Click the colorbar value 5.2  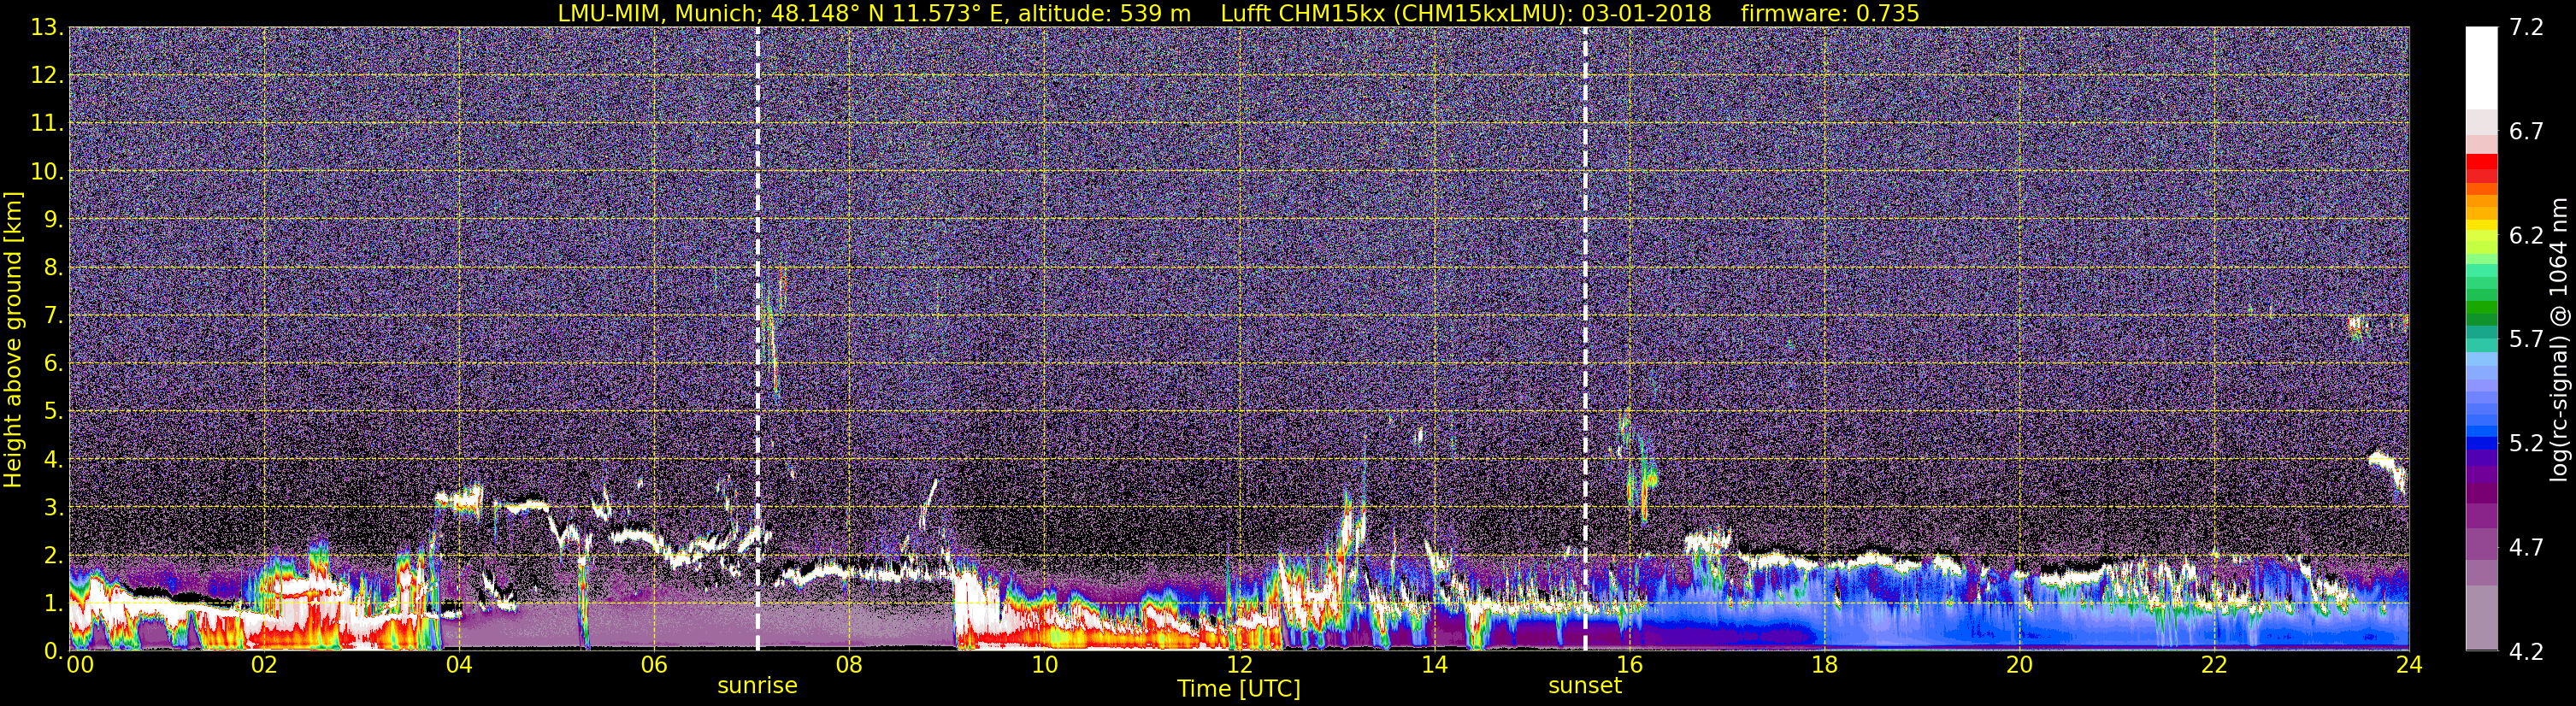pyautogui.click(x=2526, y=443)
